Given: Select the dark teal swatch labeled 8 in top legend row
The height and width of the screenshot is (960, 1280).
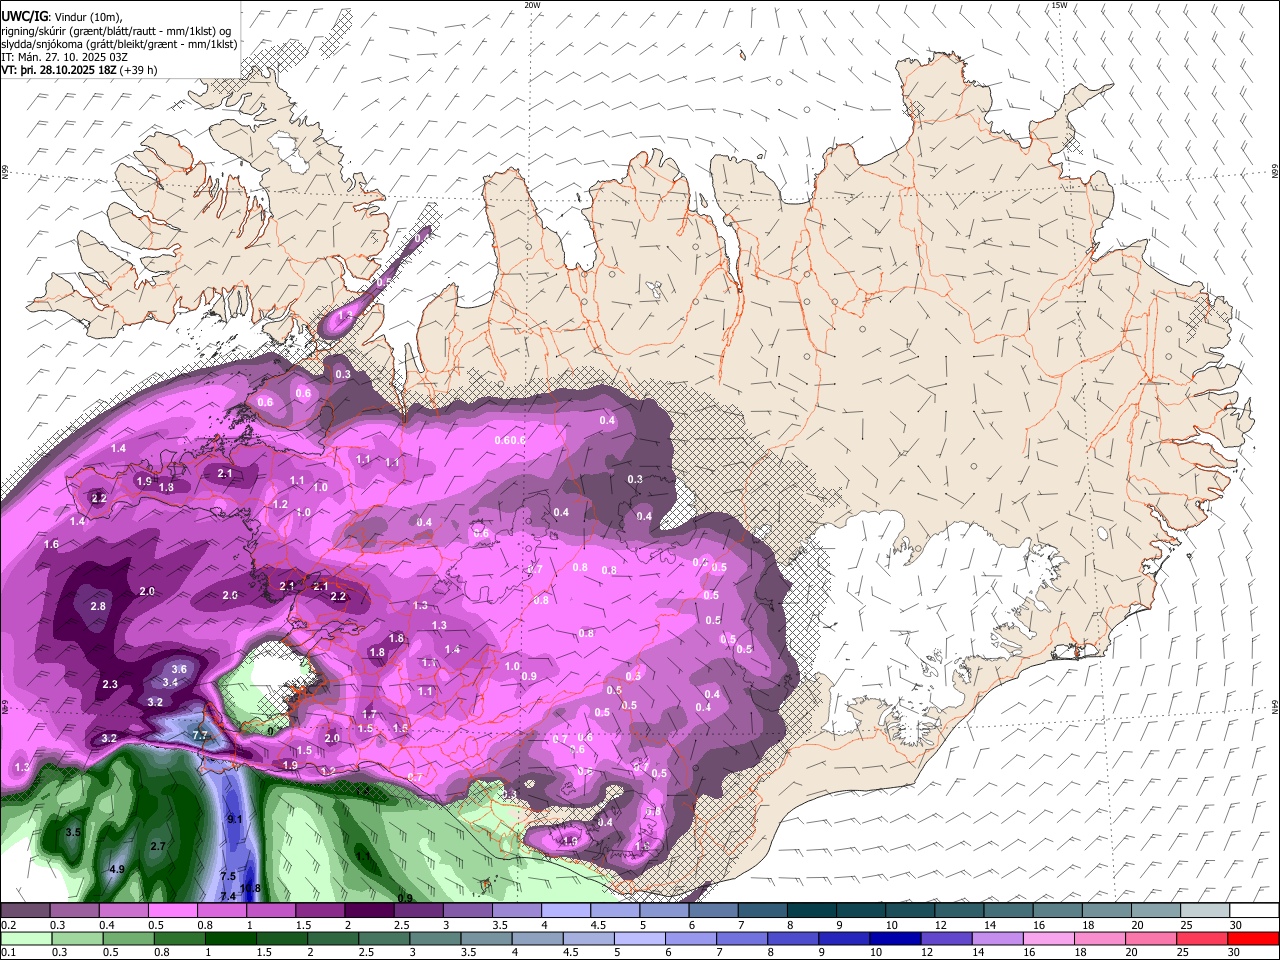Looking at the screenshot, I should click(813, 910).
